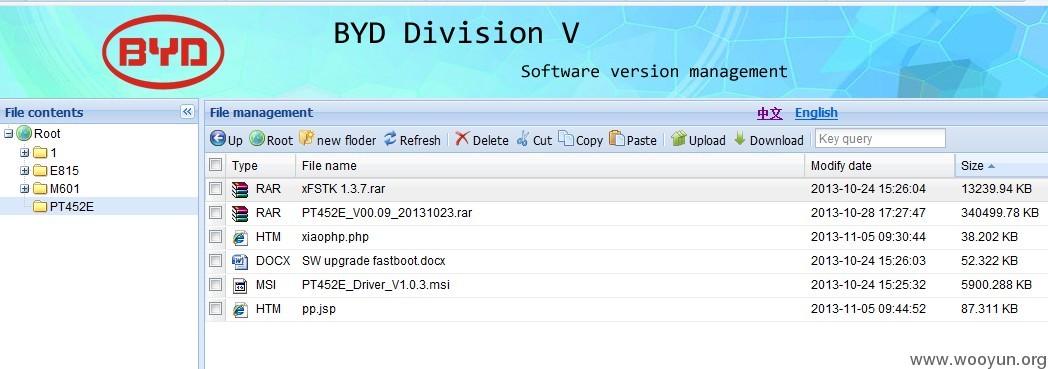1048x369 pixels.
Task: Click the E815 folder icon
Action: point(40,170)
